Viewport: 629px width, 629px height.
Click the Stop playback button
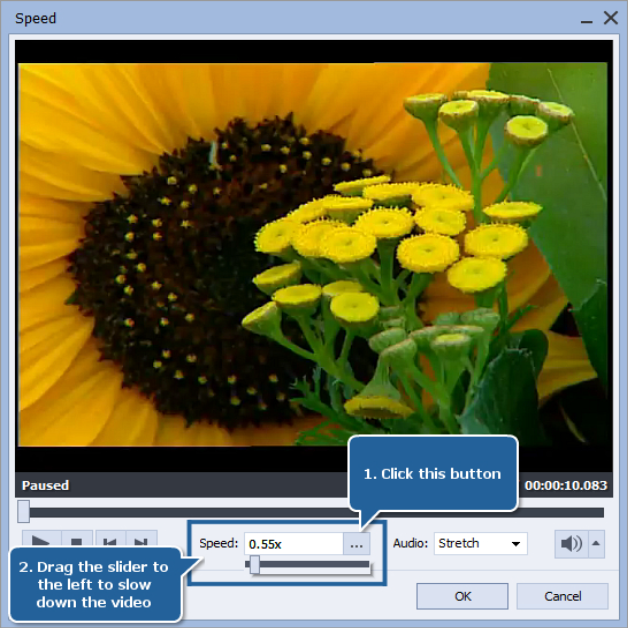[x=77, y=540]
